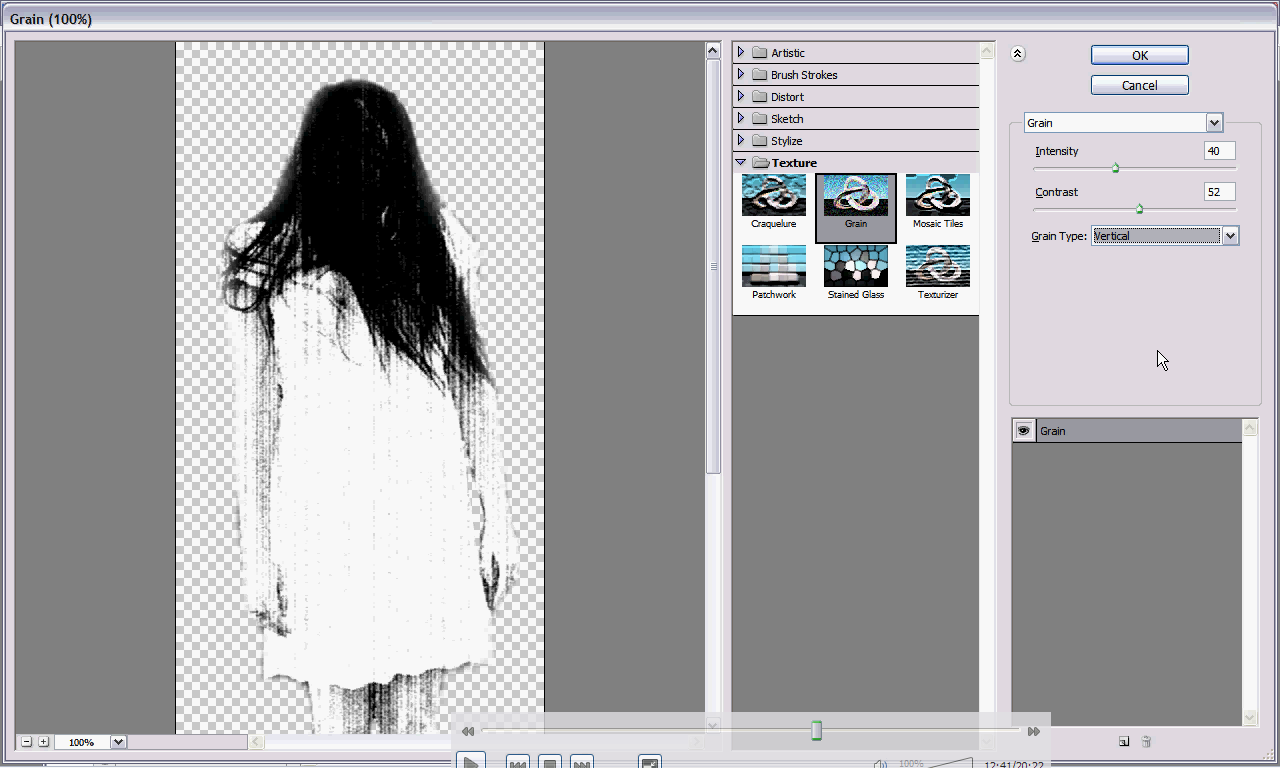Click the video player volume speaker icon
This screenshot has height=768, width=1280.
(x=880, y=763)
